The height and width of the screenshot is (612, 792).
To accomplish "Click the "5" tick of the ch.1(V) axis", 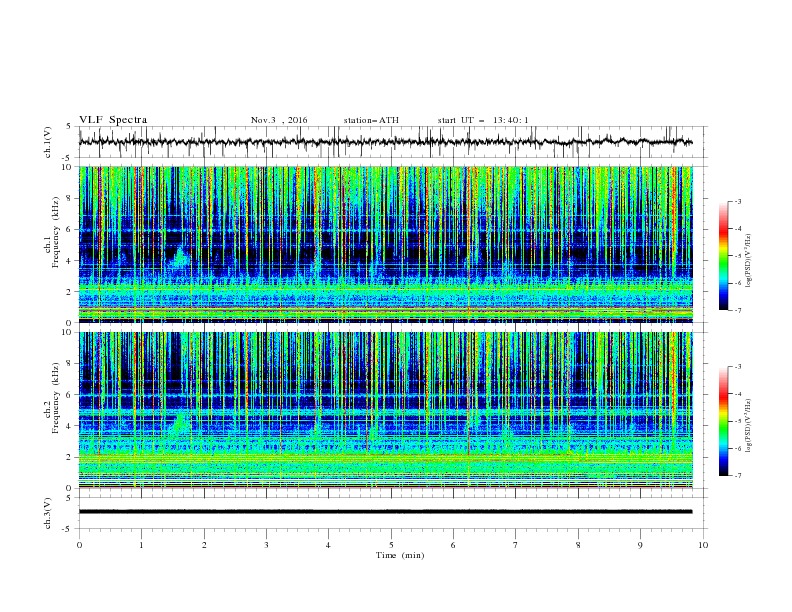I will (69, 126).
